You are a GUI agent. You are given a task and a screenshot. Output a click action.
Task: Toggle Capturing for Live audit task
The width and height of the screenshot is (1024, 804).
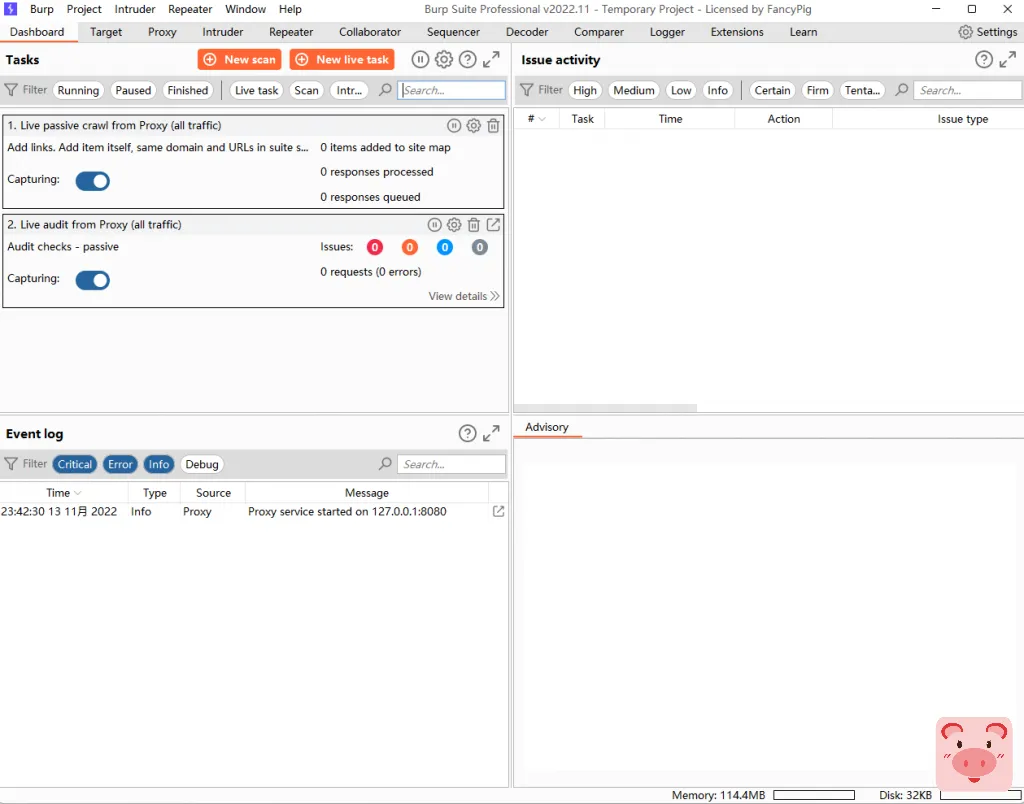point(93,280)
